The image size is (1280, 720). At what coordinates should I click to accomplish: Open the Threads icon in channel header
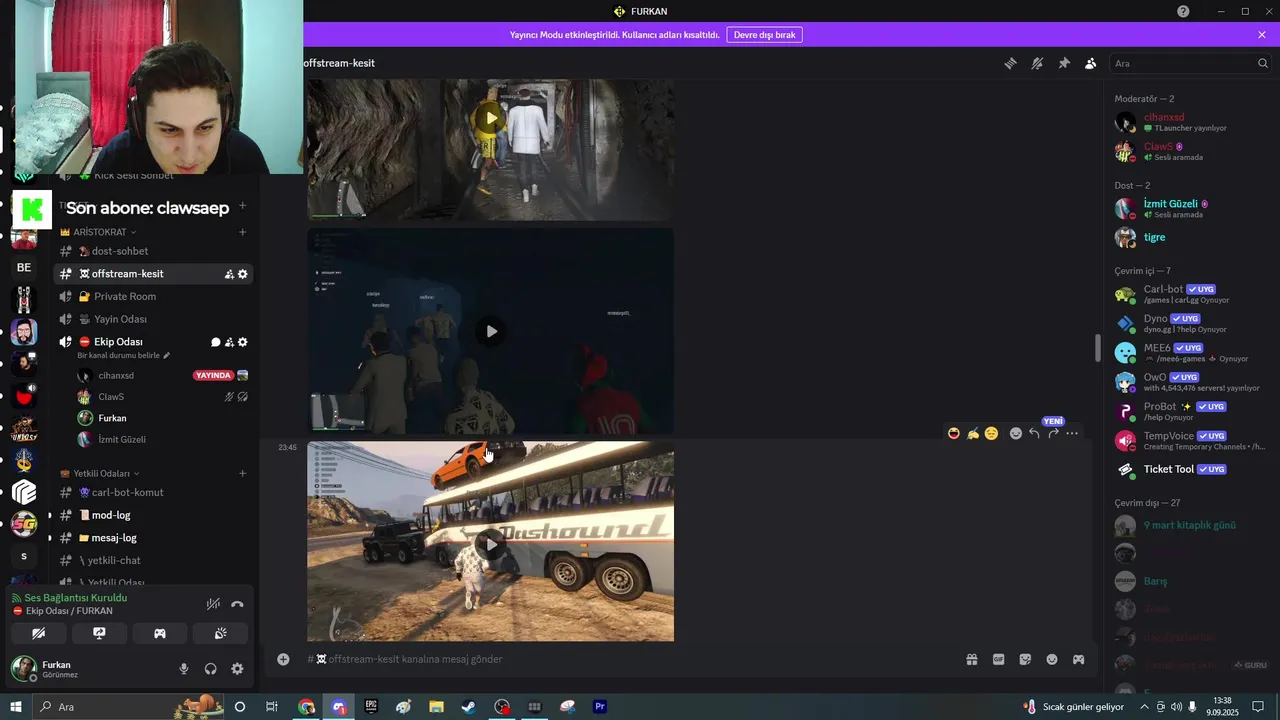(1010, 63)
